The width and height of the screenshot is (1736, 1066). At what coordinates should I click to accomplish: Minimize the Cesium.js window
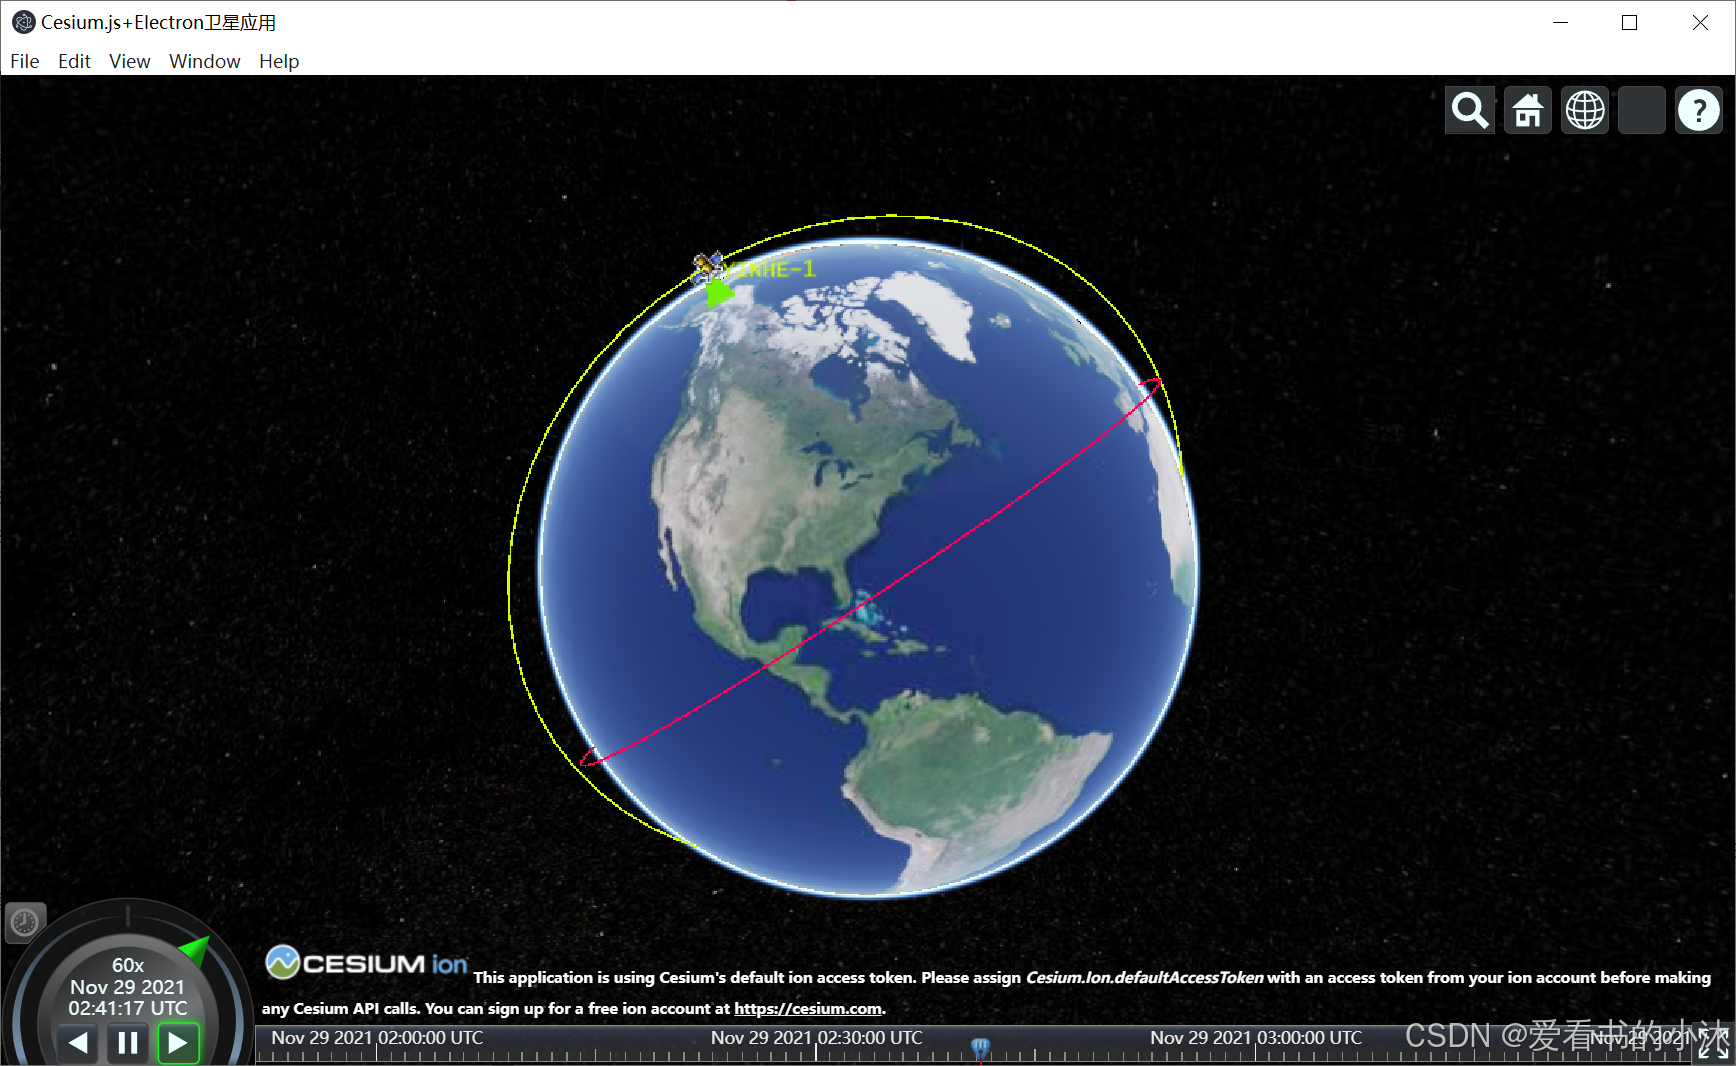[x=1560, y=22]
